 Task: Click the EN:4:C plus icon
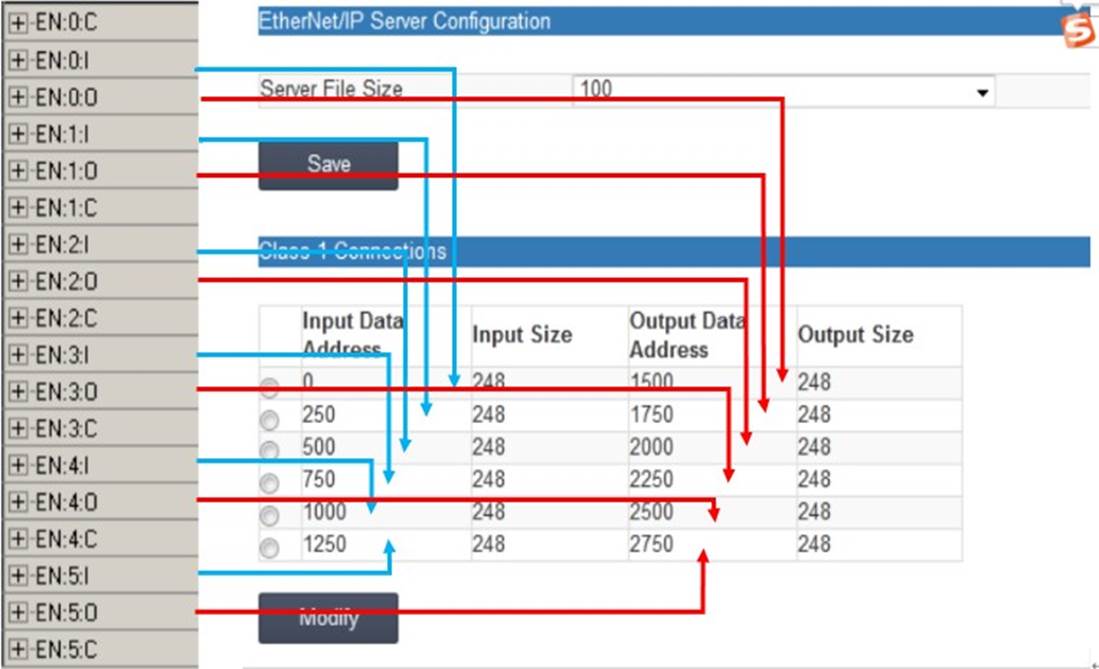click(18, 539)
